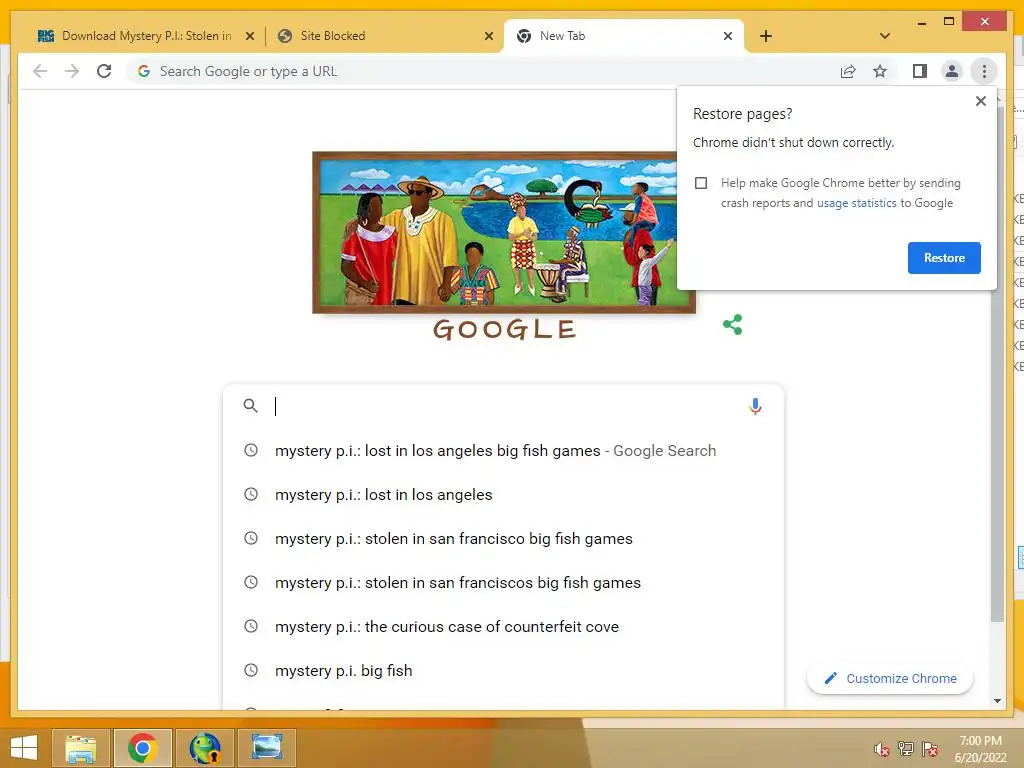Open the Action Center flag icon
This screenshot has width=1024, height=768.
pos(929,749)
